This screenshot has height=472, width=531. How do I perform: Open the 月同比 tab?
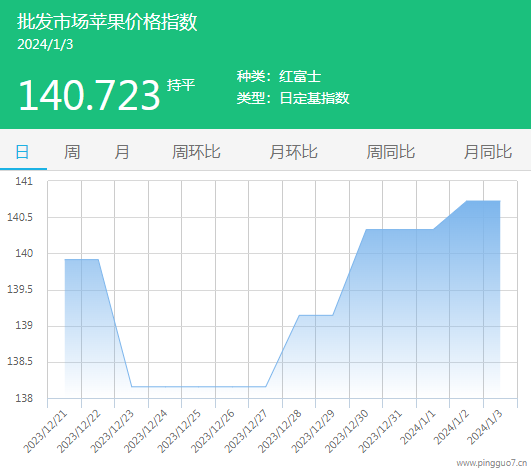point(488,152)
